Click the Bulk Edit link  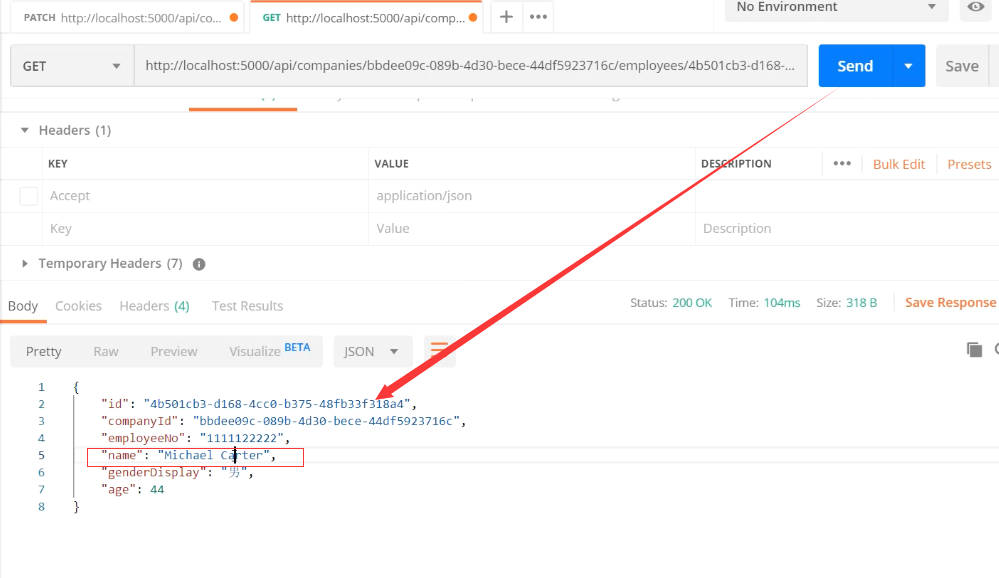click(898, 164)
